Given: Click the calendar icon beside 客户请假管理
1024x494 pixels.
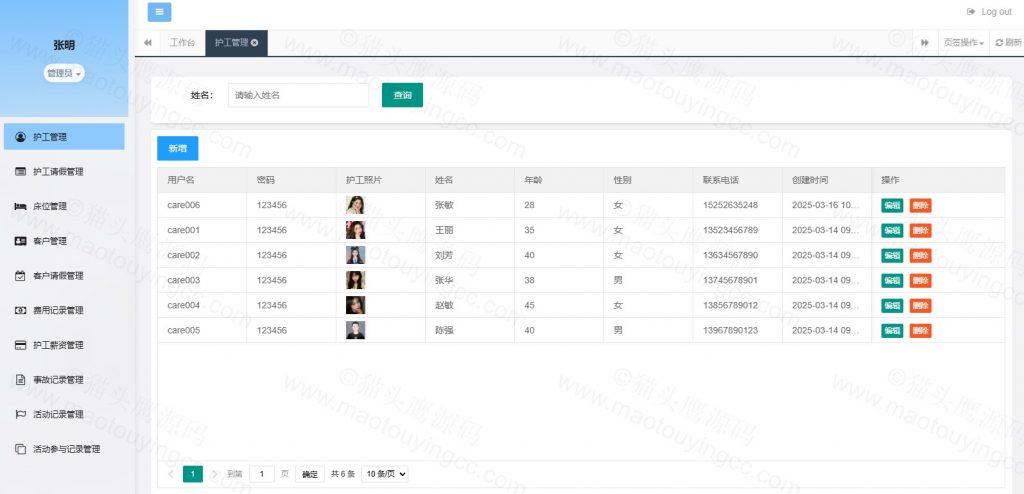Looking at the screenshot, I should (x=20, y=276).
